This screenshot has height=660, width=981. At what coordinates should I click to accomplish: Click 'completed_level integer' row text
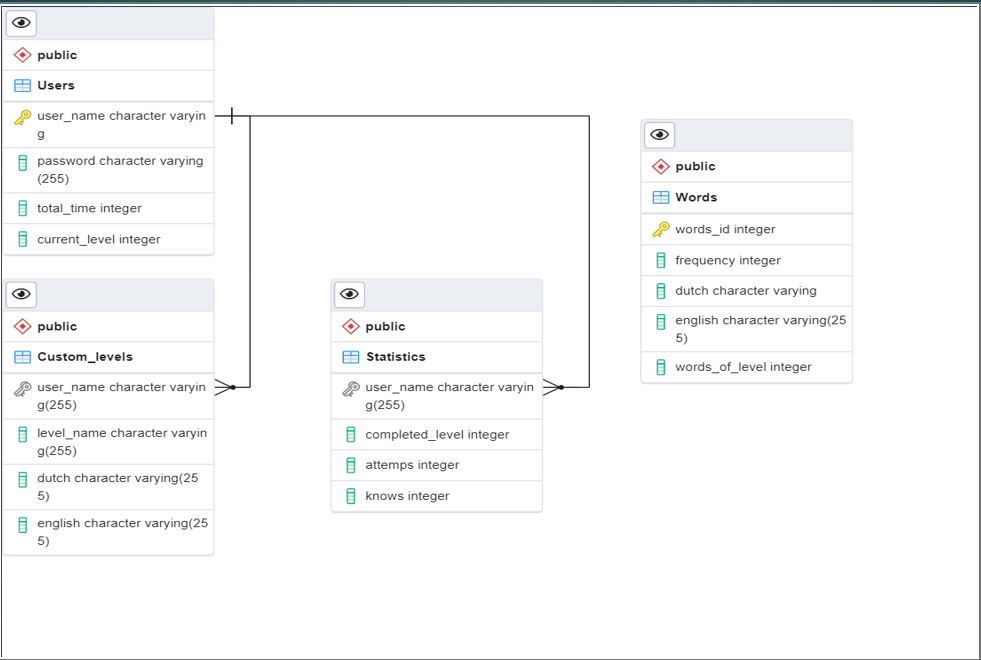click(437, 434)
